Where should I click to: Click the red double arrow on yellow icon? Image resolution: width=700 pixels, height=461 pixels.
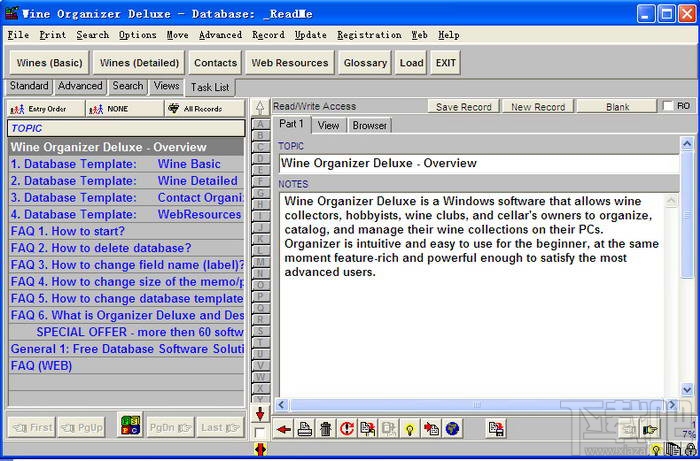click(260, 449)
